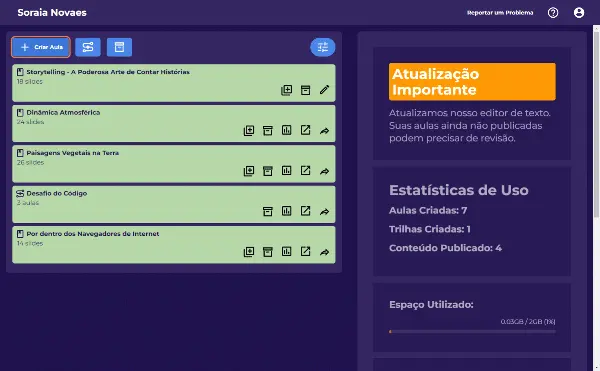This screenshot has width=600, height=371.
Task: Archive the Storytelling lesson
Action: coord(305,90)
